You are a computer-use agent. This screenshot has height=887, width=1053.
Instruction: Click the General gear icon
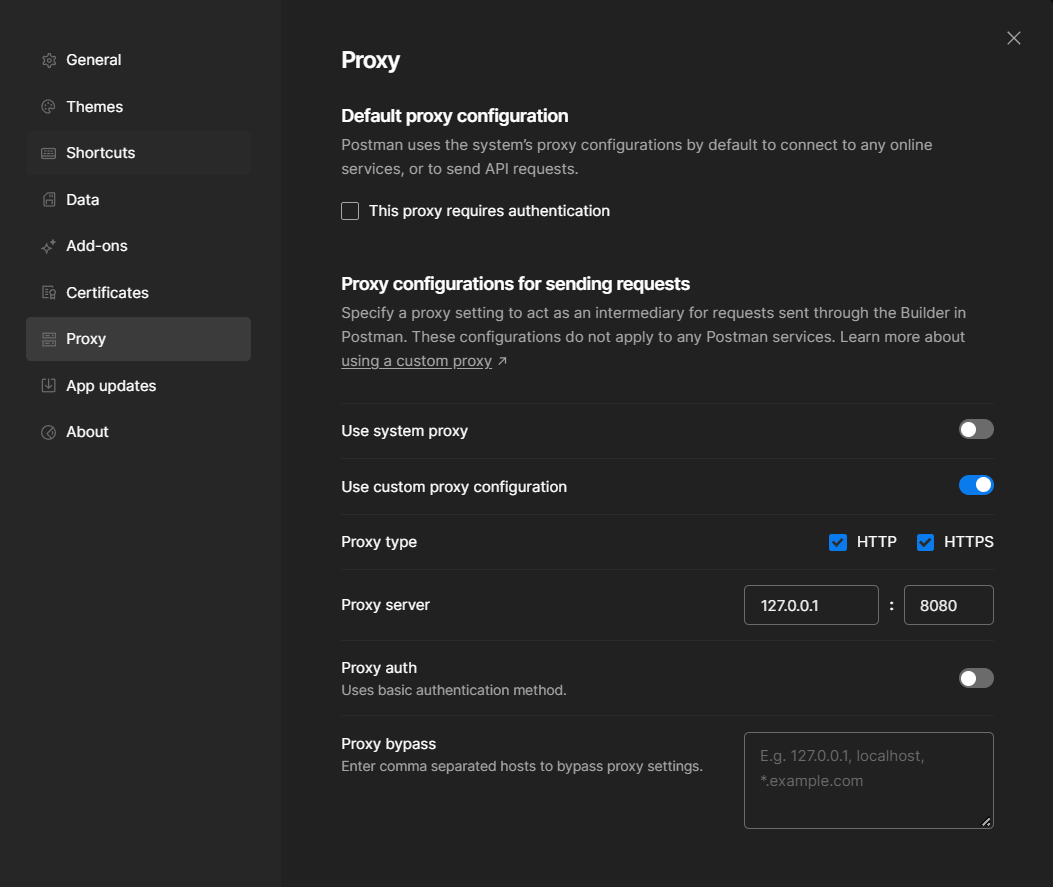[48, 60]
